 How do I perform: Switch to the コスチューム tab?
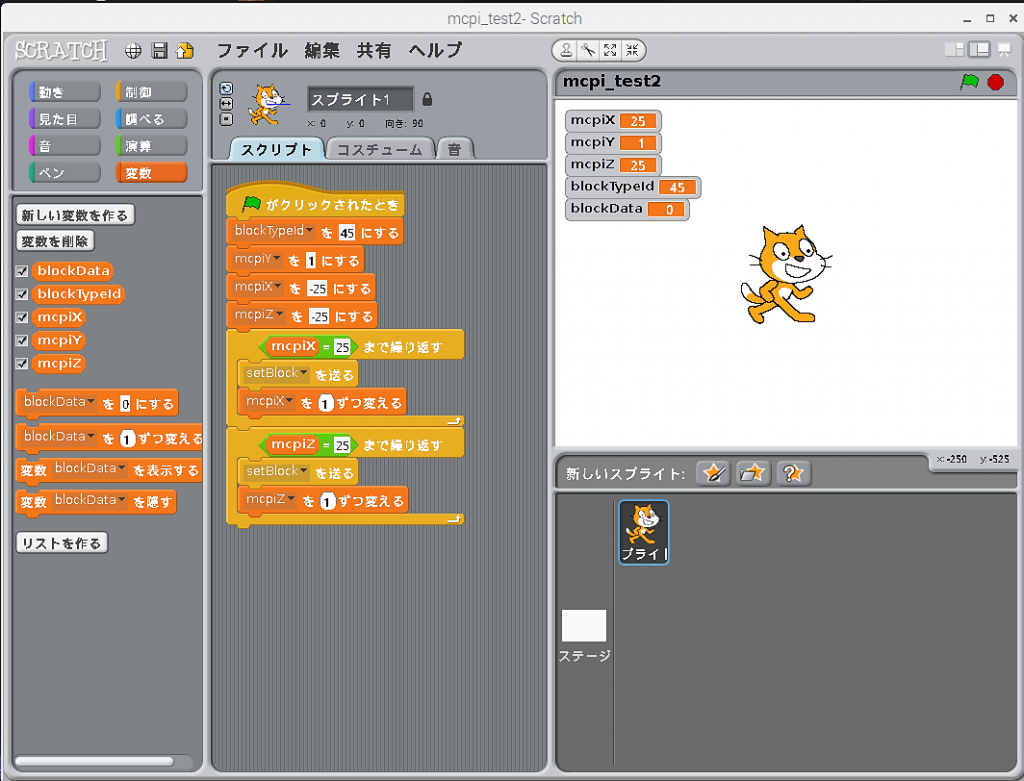[x=380, y=150]
